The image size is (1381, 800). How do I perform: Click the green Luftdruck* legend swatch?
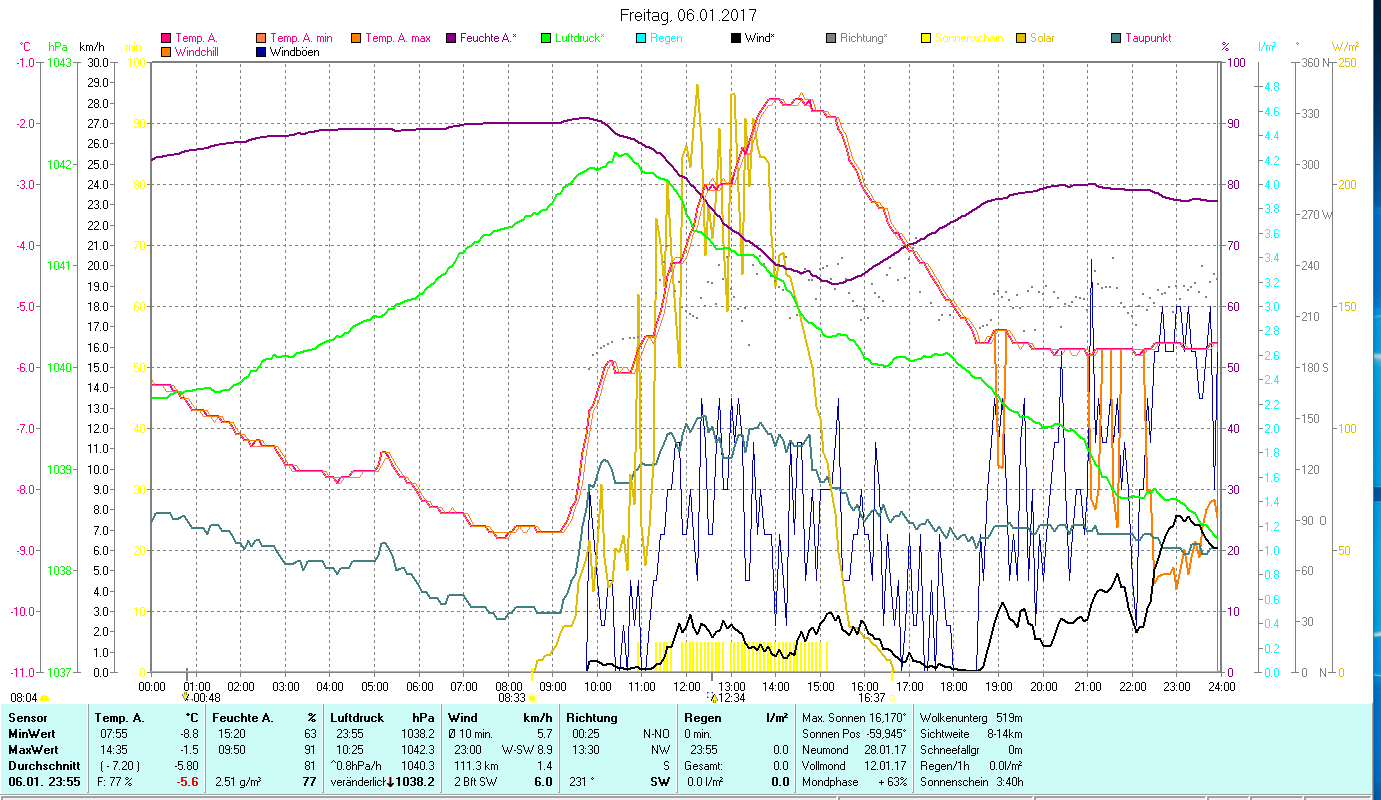[x=545, y=38]
